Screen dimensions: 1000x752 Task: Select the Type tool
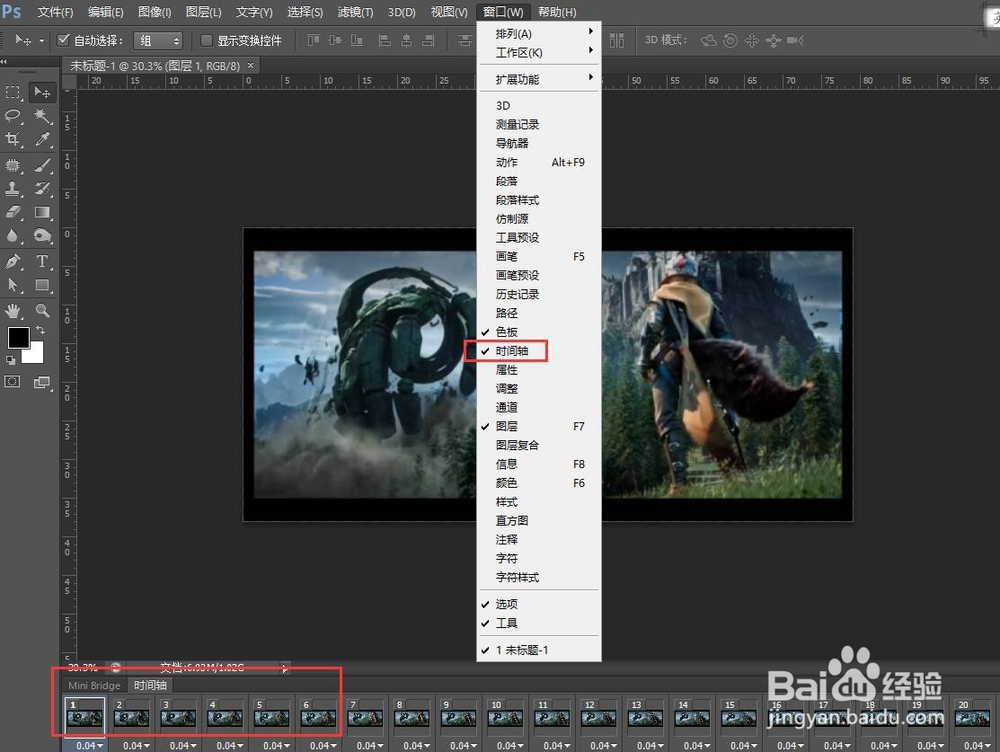tap(42, 262)
